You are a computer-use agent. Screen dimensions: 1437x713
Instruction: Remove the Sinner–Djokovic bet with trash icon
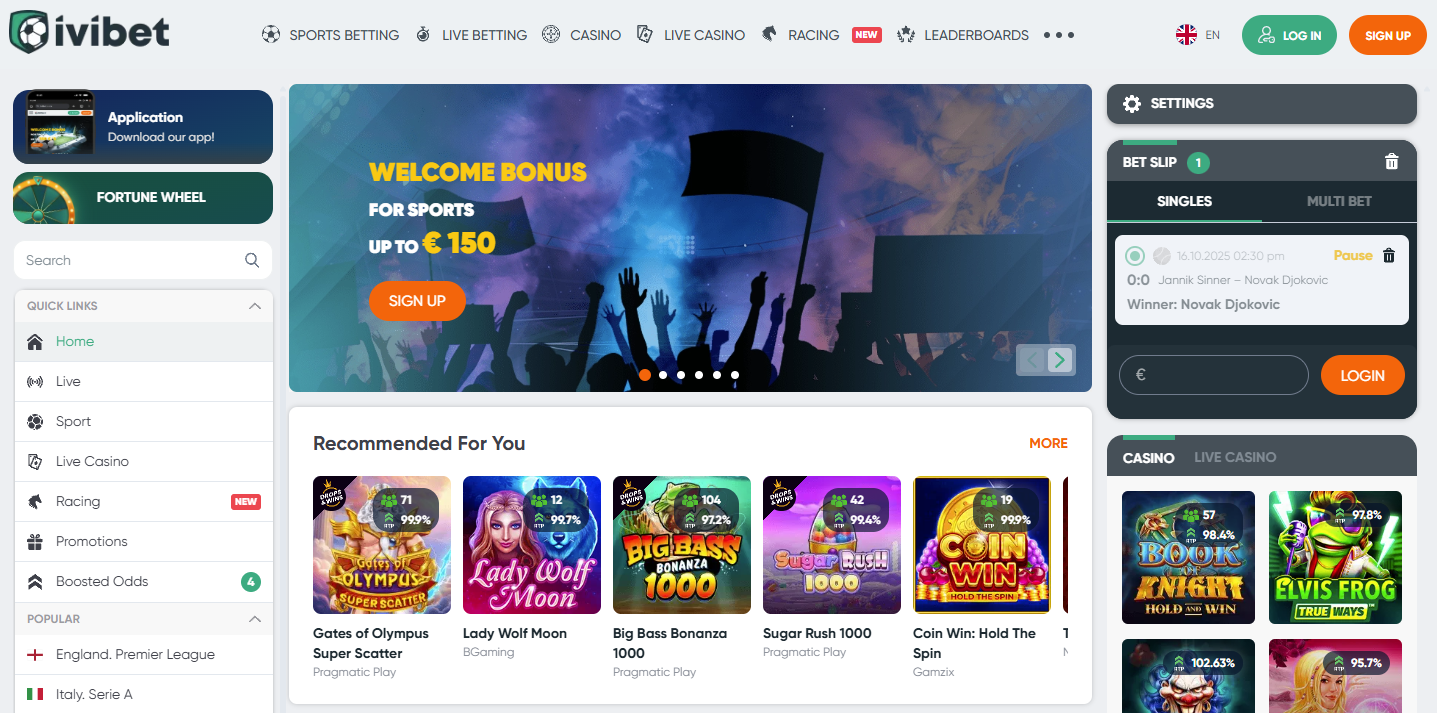pos(1388,255)
